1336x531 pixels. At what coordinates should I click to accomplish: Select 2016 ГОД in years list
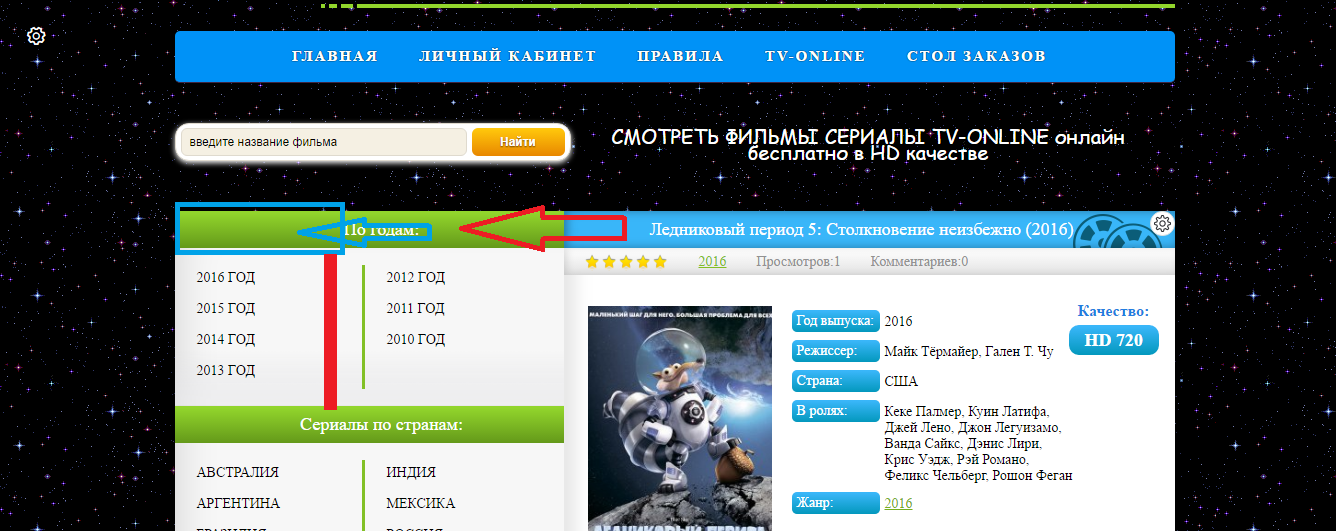click(x=226, y=278)
